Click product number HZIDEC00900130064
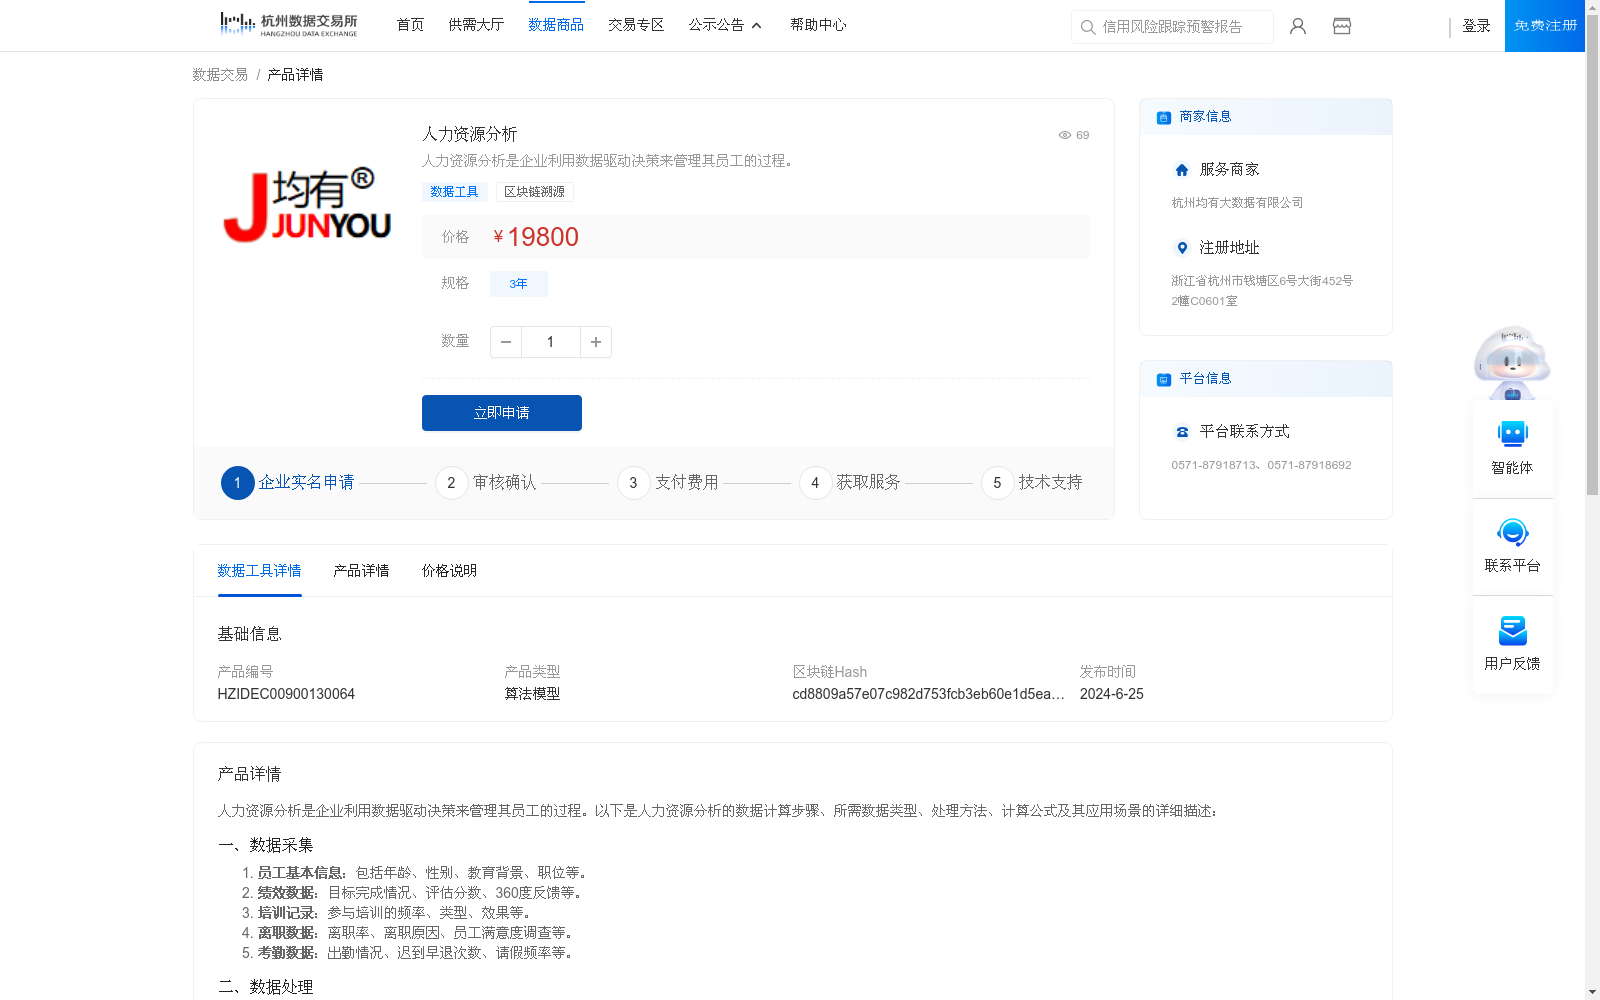This screenshot has height=1000, width=1600. point(286,694)
